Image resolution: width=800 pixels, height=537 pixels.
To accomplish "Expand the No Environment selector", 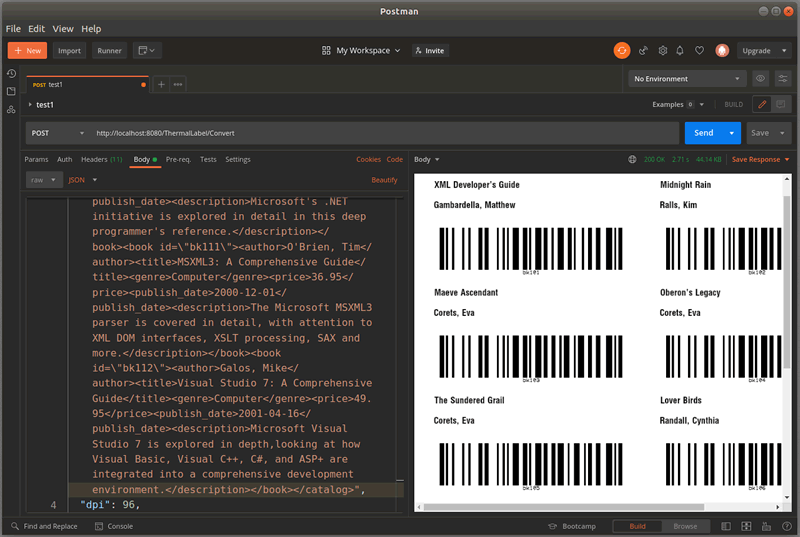I will 687,78.
